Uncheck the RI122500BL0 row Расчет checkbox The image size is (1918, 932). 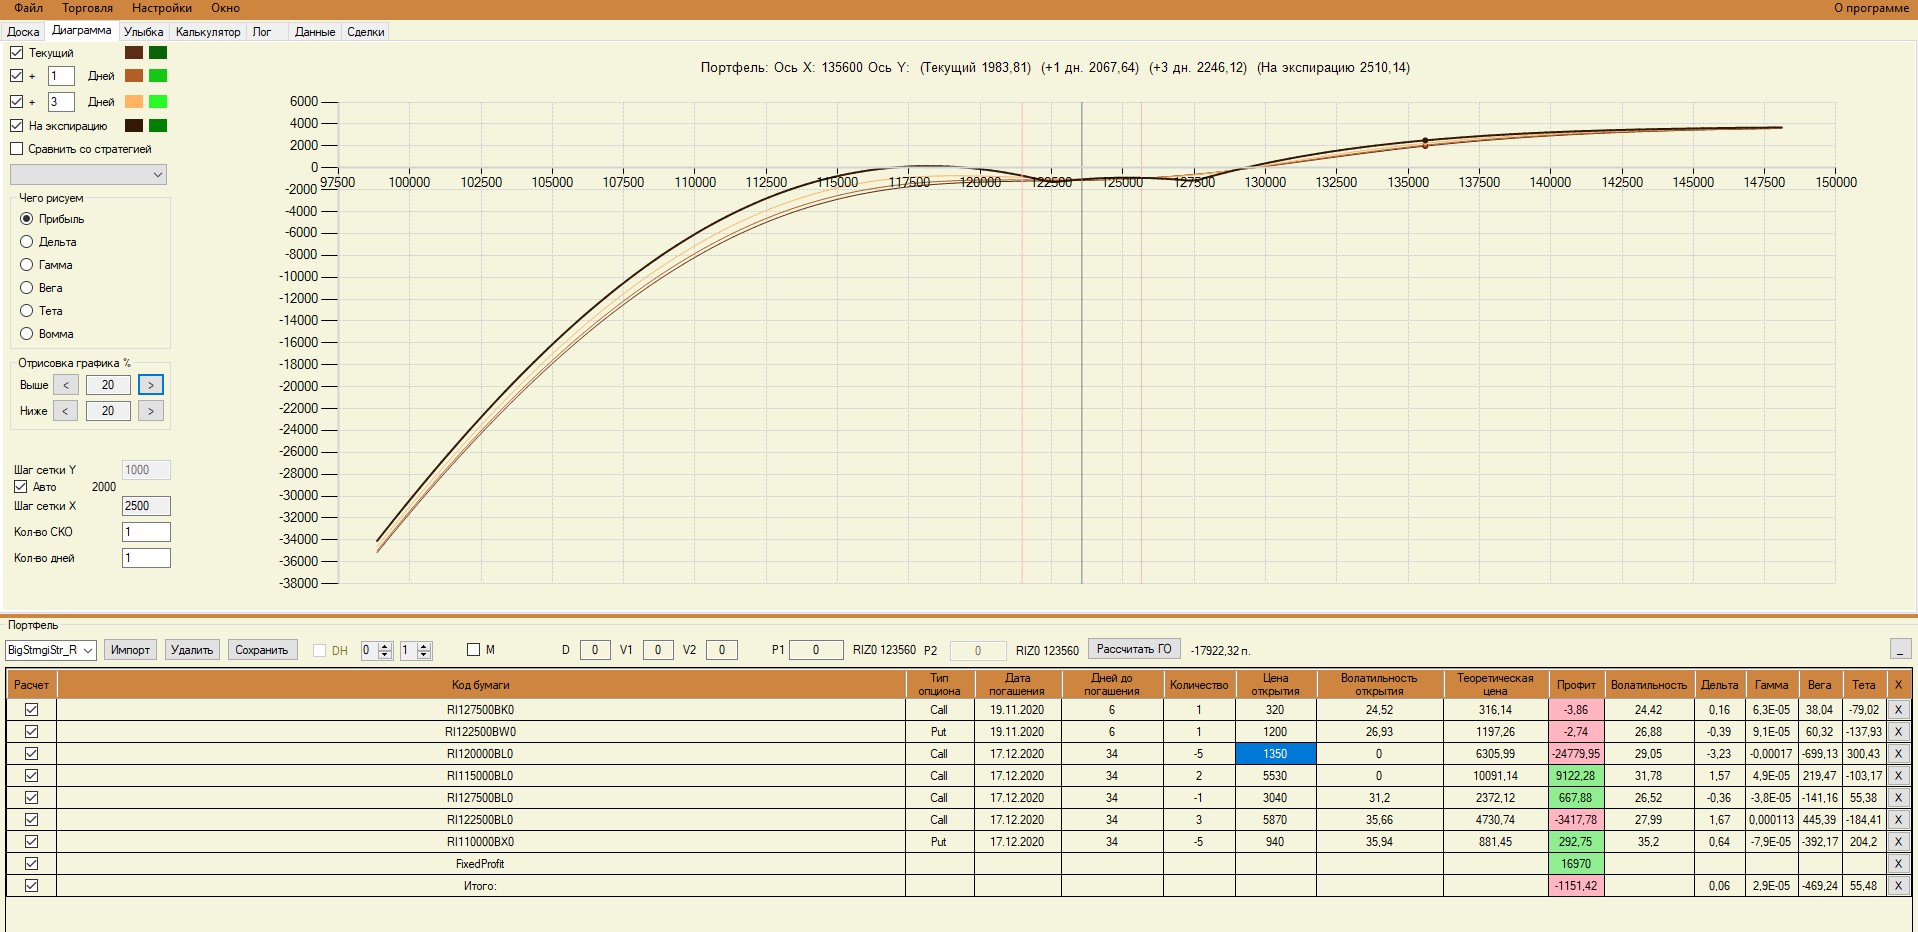click(x=32, y=820)
